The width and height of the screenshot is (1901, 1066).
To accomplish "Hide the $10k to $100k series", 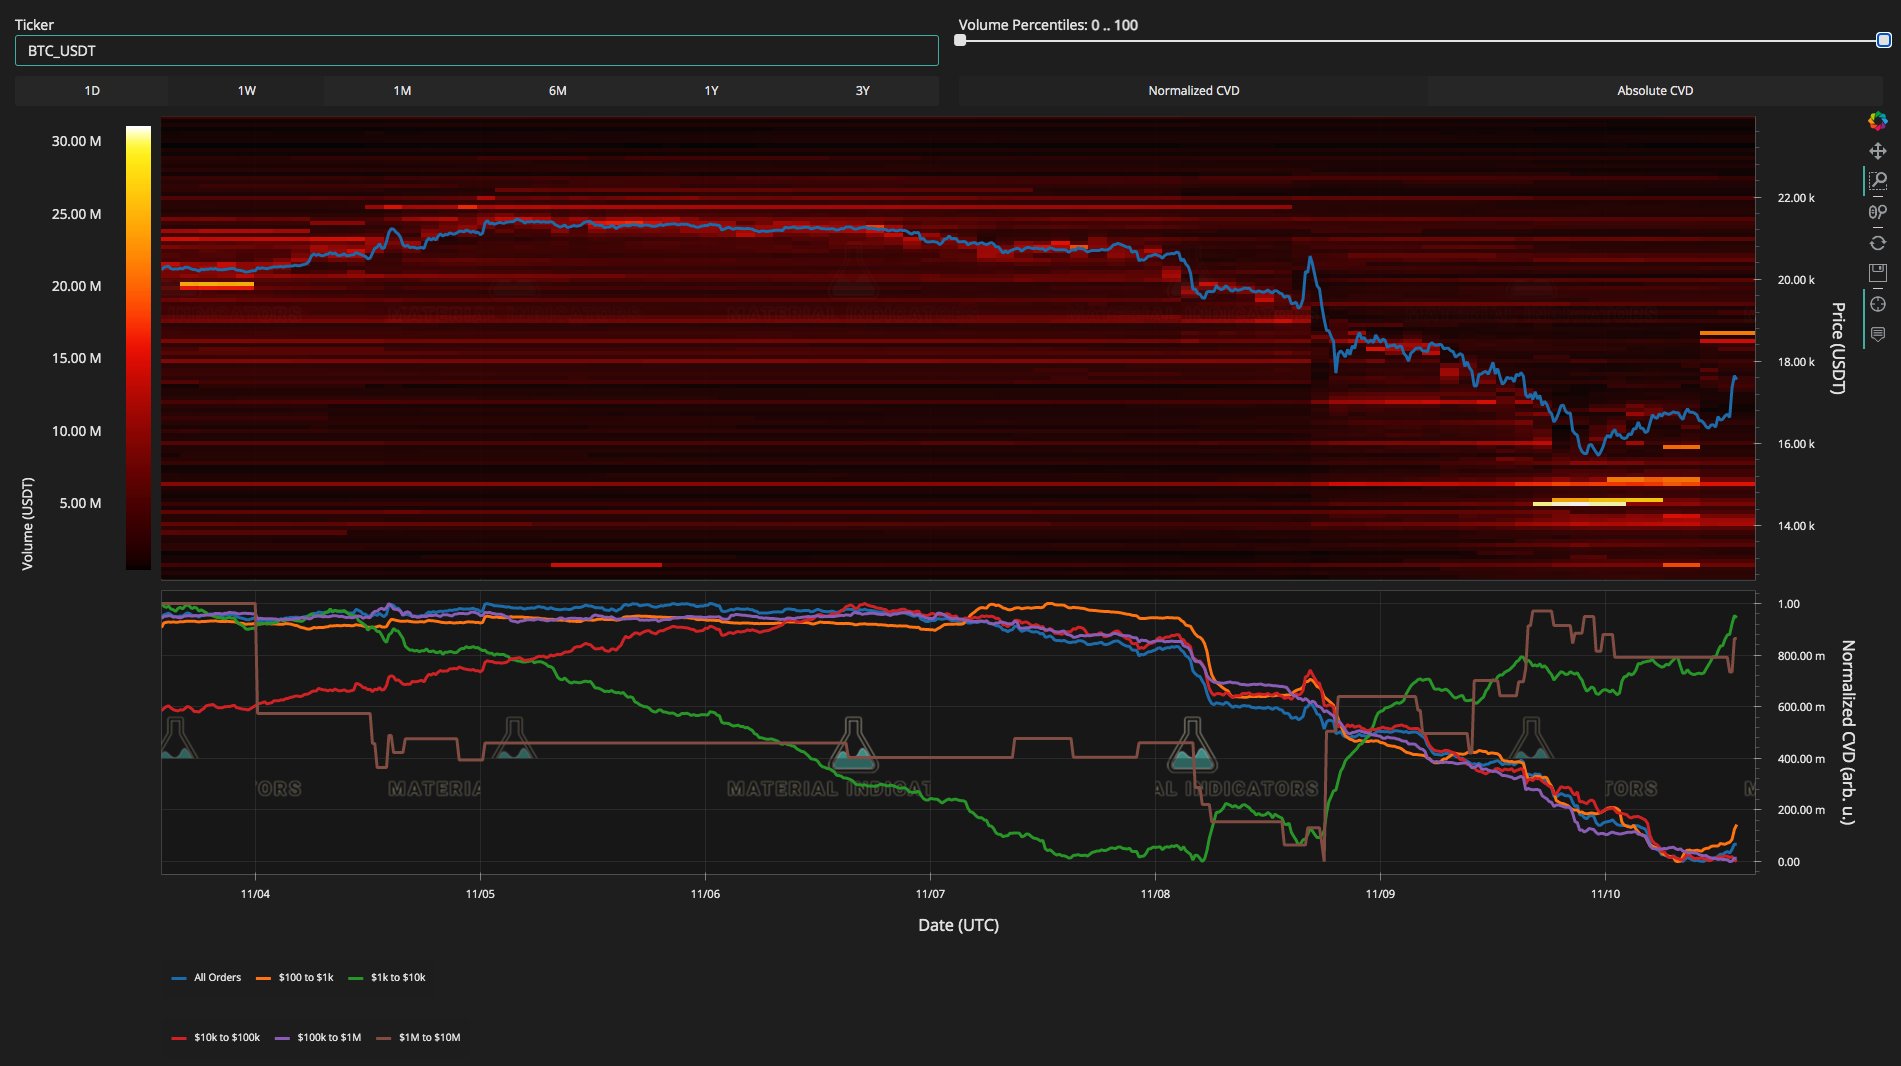I will tap(226, 1037).
